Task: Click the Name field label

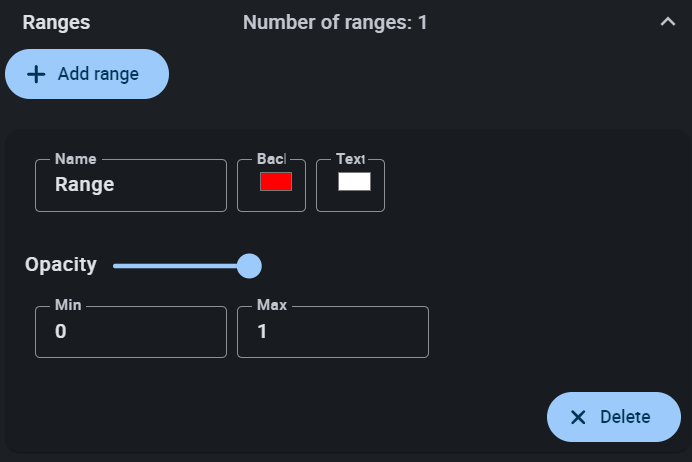Action: point(76,159)
